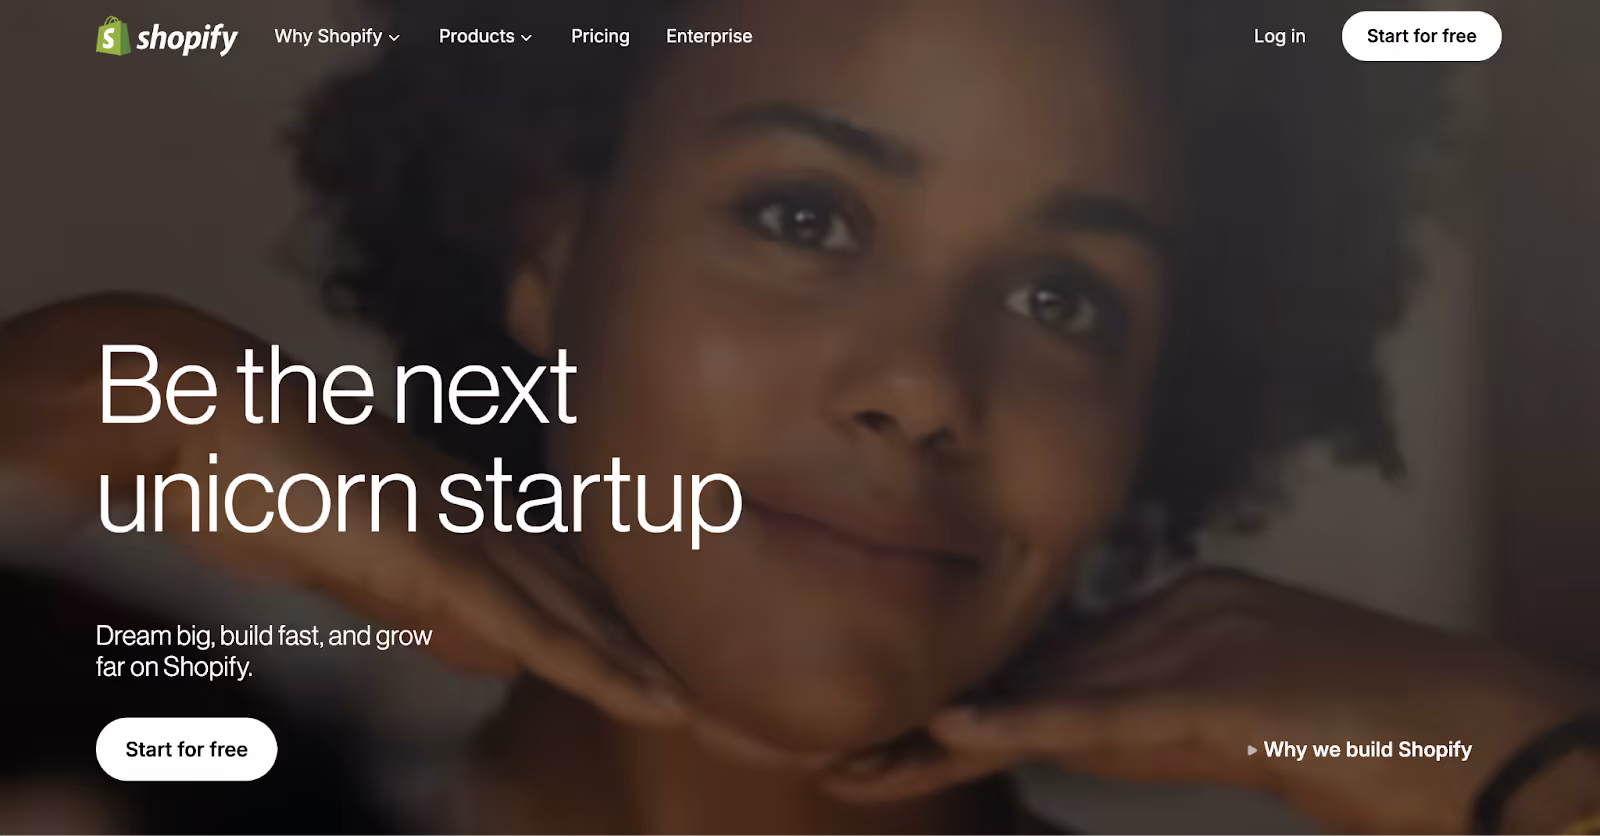The height and width of the screenshot is (836, 1600).
Task: Expand the chevron next to Products
Action: tap(526, 38)
